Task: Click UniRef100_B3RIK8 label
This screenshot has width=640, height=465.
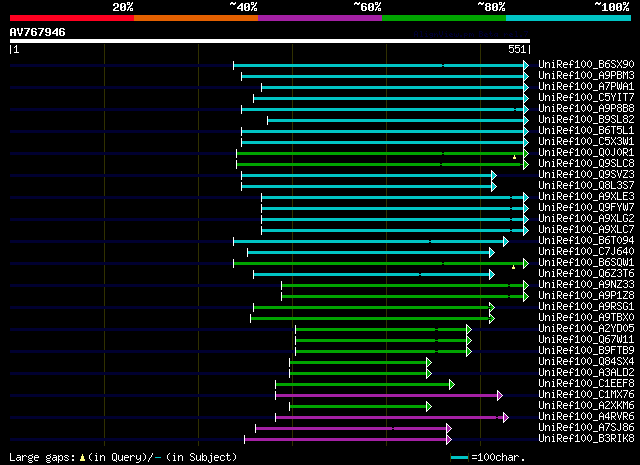Action: 586,439
